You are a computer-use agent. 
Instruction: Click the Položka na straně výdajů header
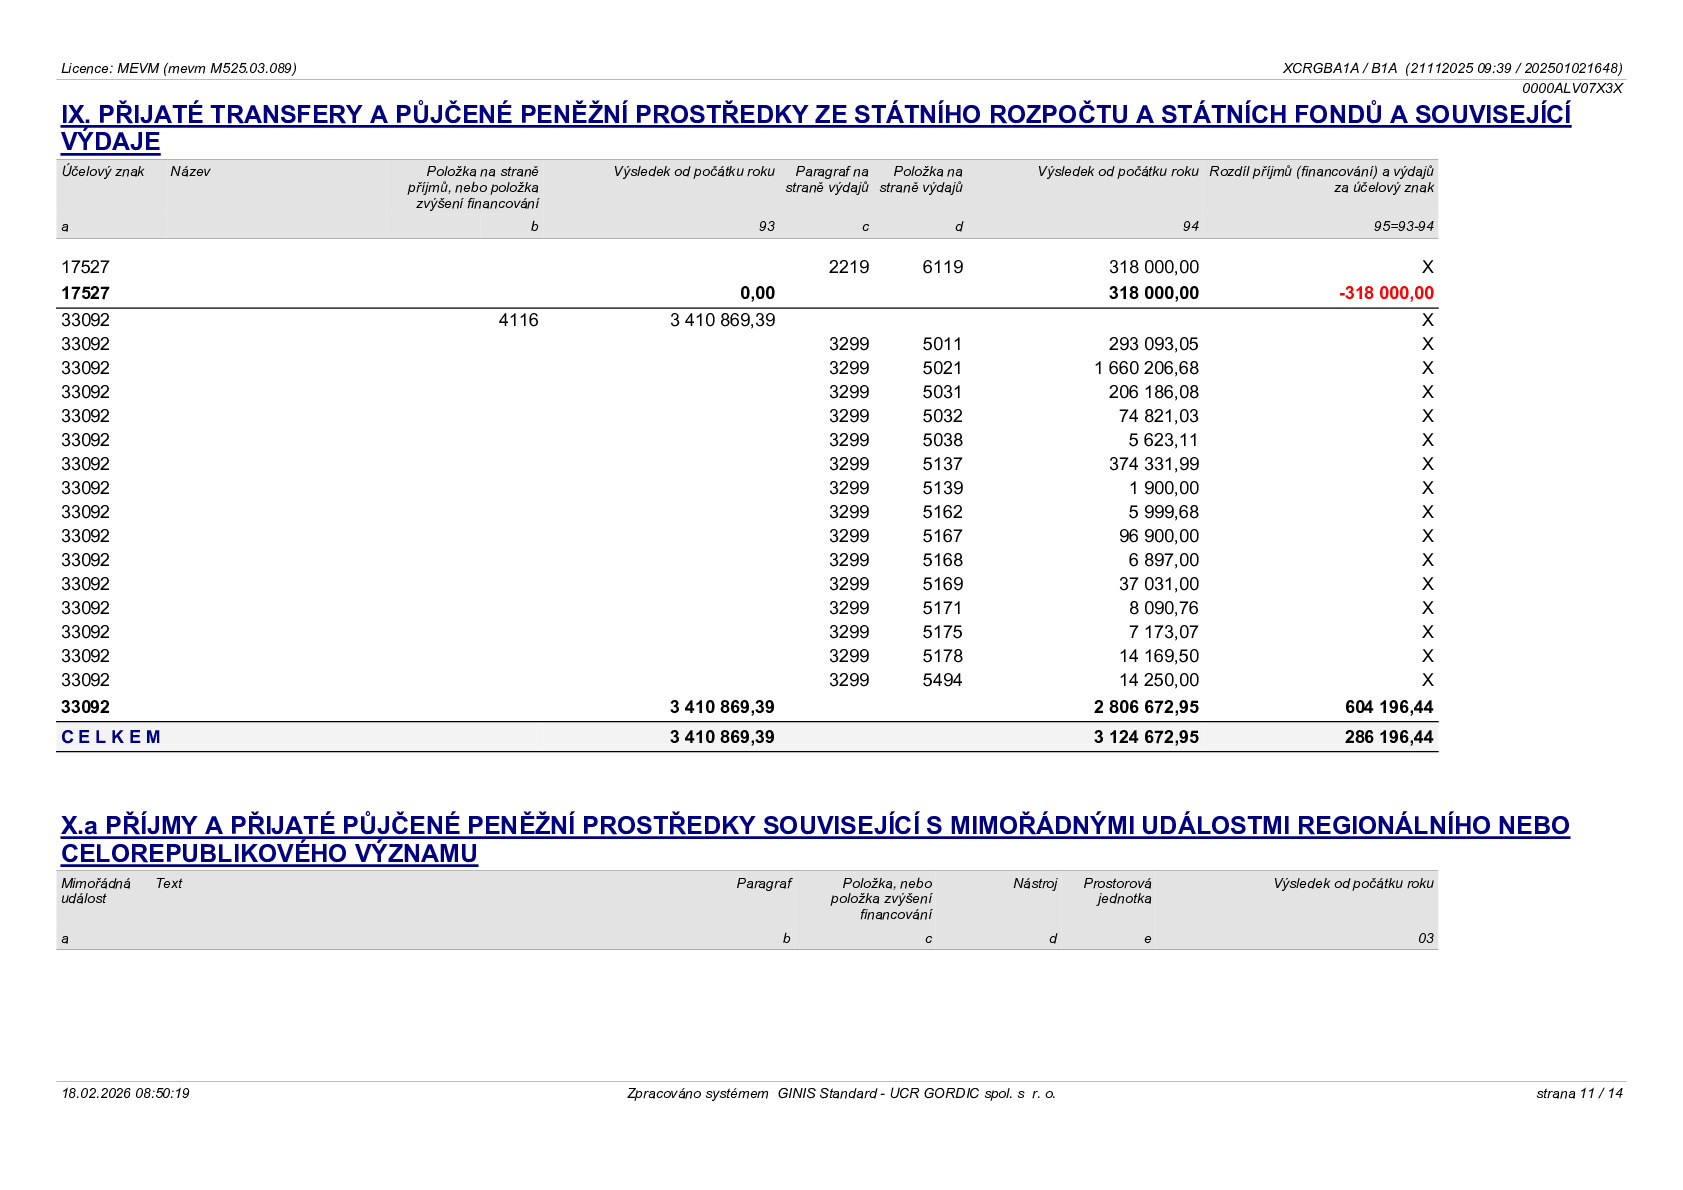click(921, 179)
